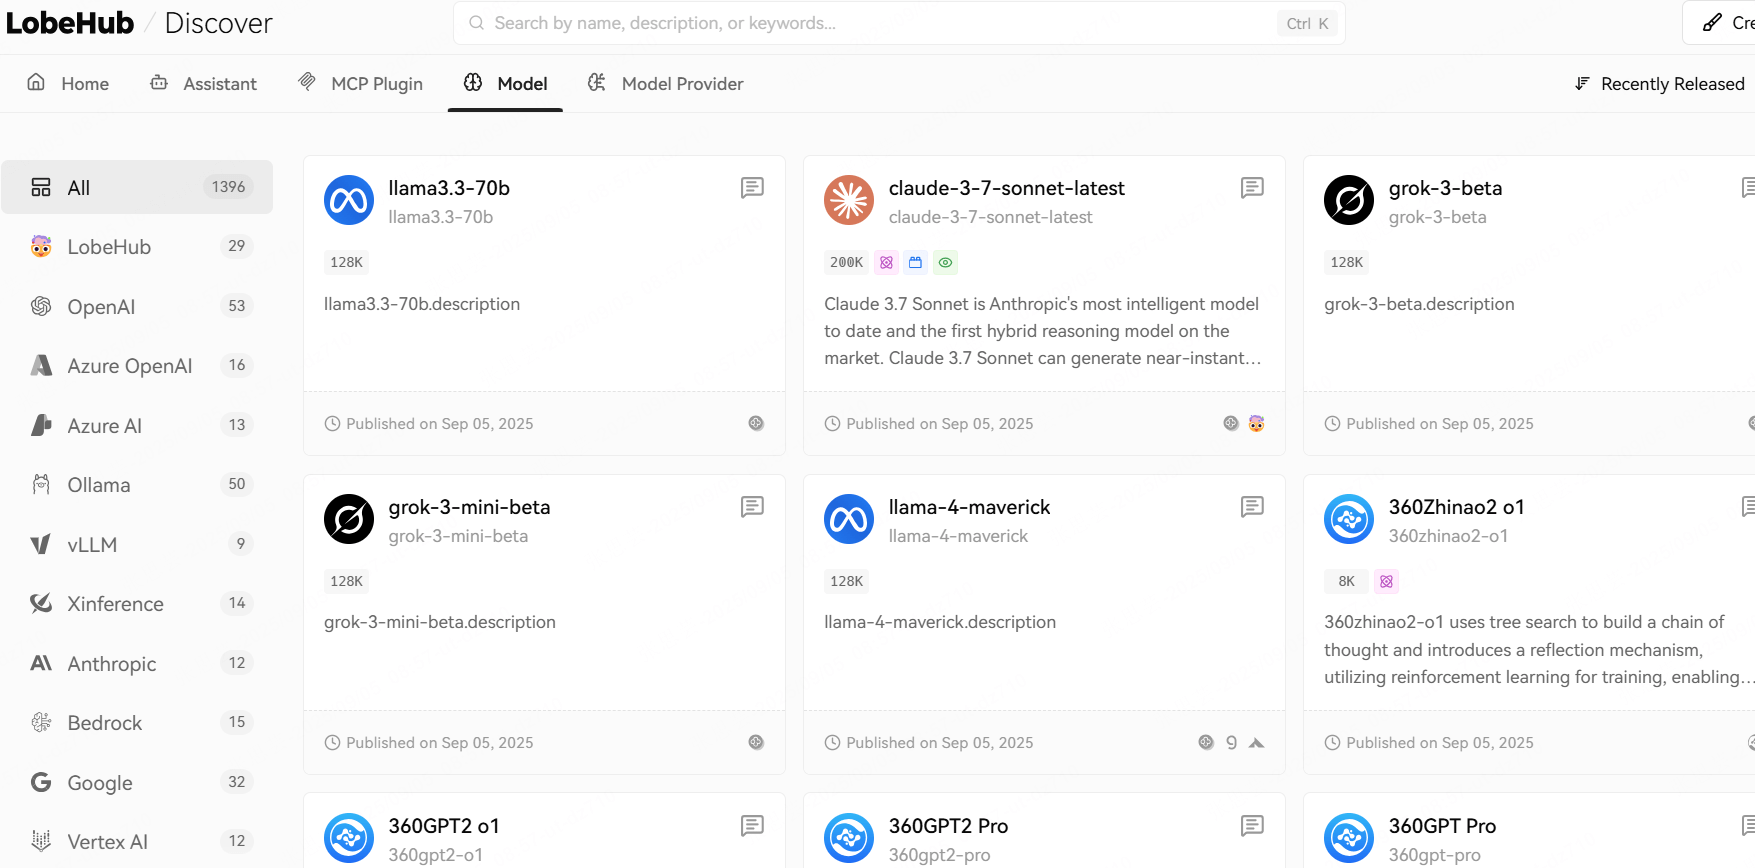This screenshot has height=868, width=1755.
Task: Click OpenAI provider icon in claude card footer
Action: pyautogui.click(x=1231, y=423)
